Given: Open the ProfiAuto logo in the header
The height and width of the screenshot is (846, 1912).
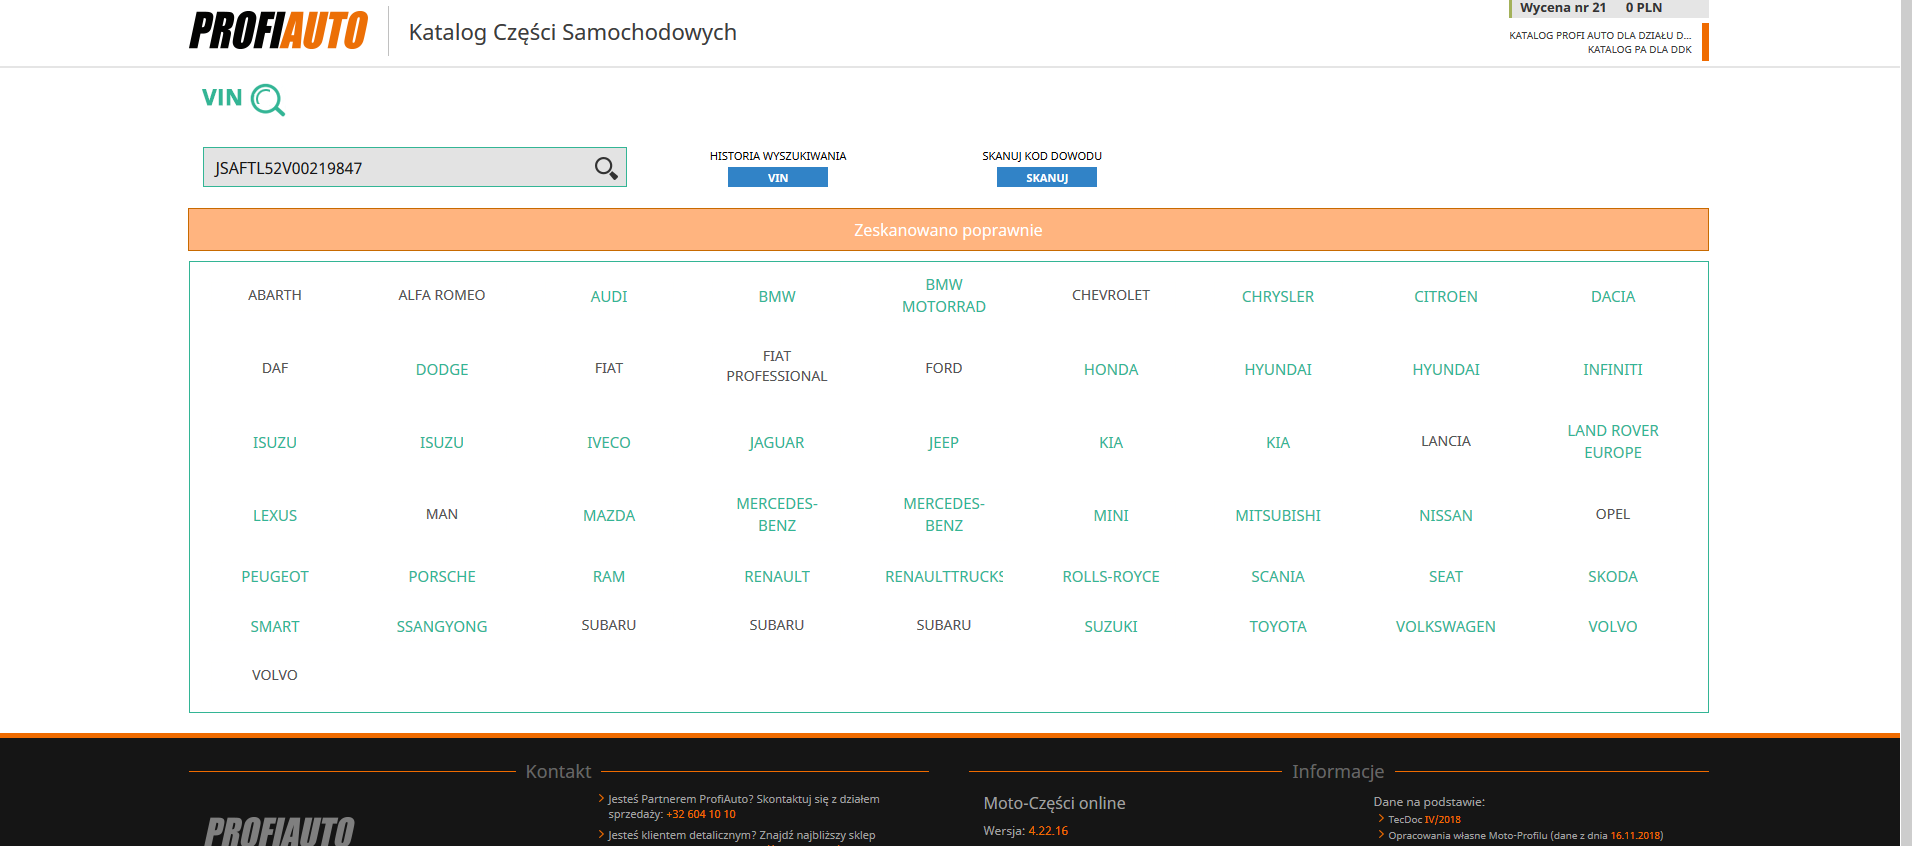Looking at the screenshot, I should [x=279, y=30].
